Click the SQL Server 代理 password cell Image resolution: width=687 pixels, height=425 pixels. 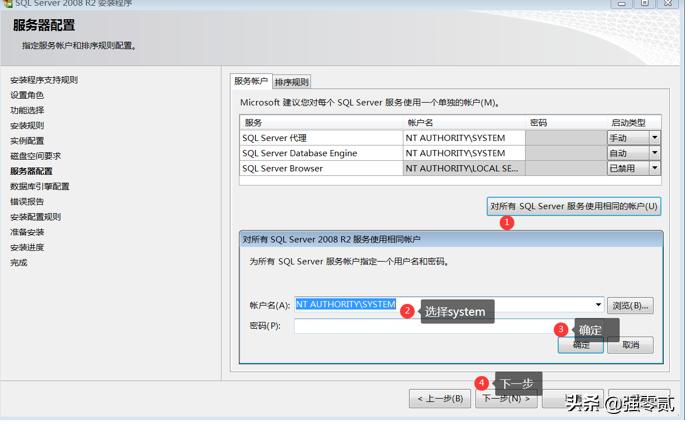click(566, 138)
